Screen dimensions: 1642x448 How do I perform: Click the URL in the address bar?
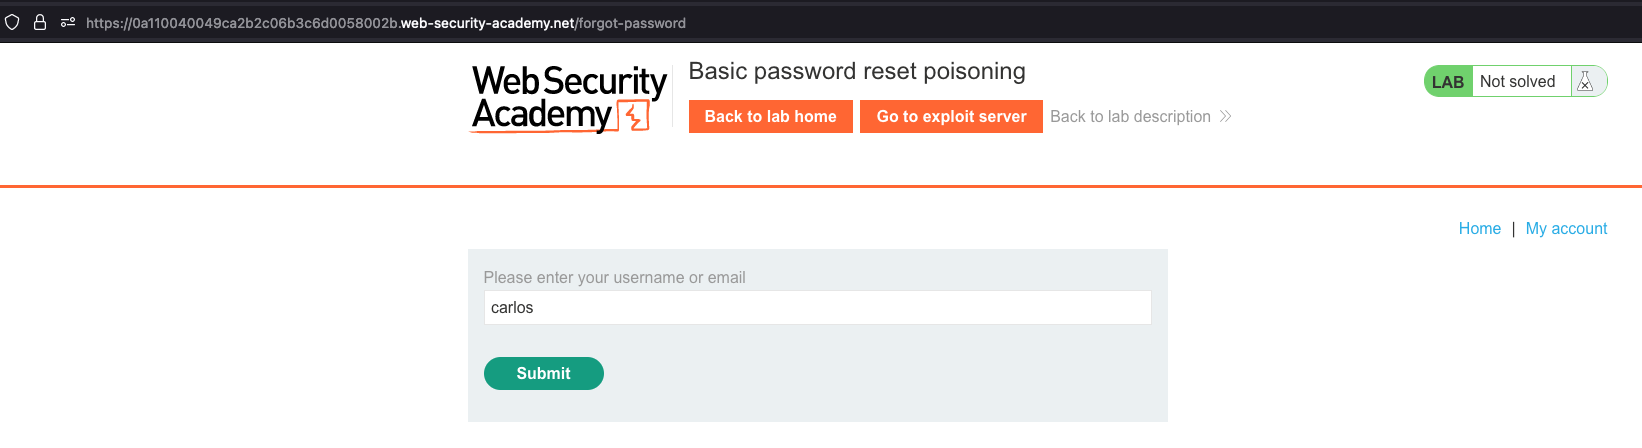click(386, 23)
